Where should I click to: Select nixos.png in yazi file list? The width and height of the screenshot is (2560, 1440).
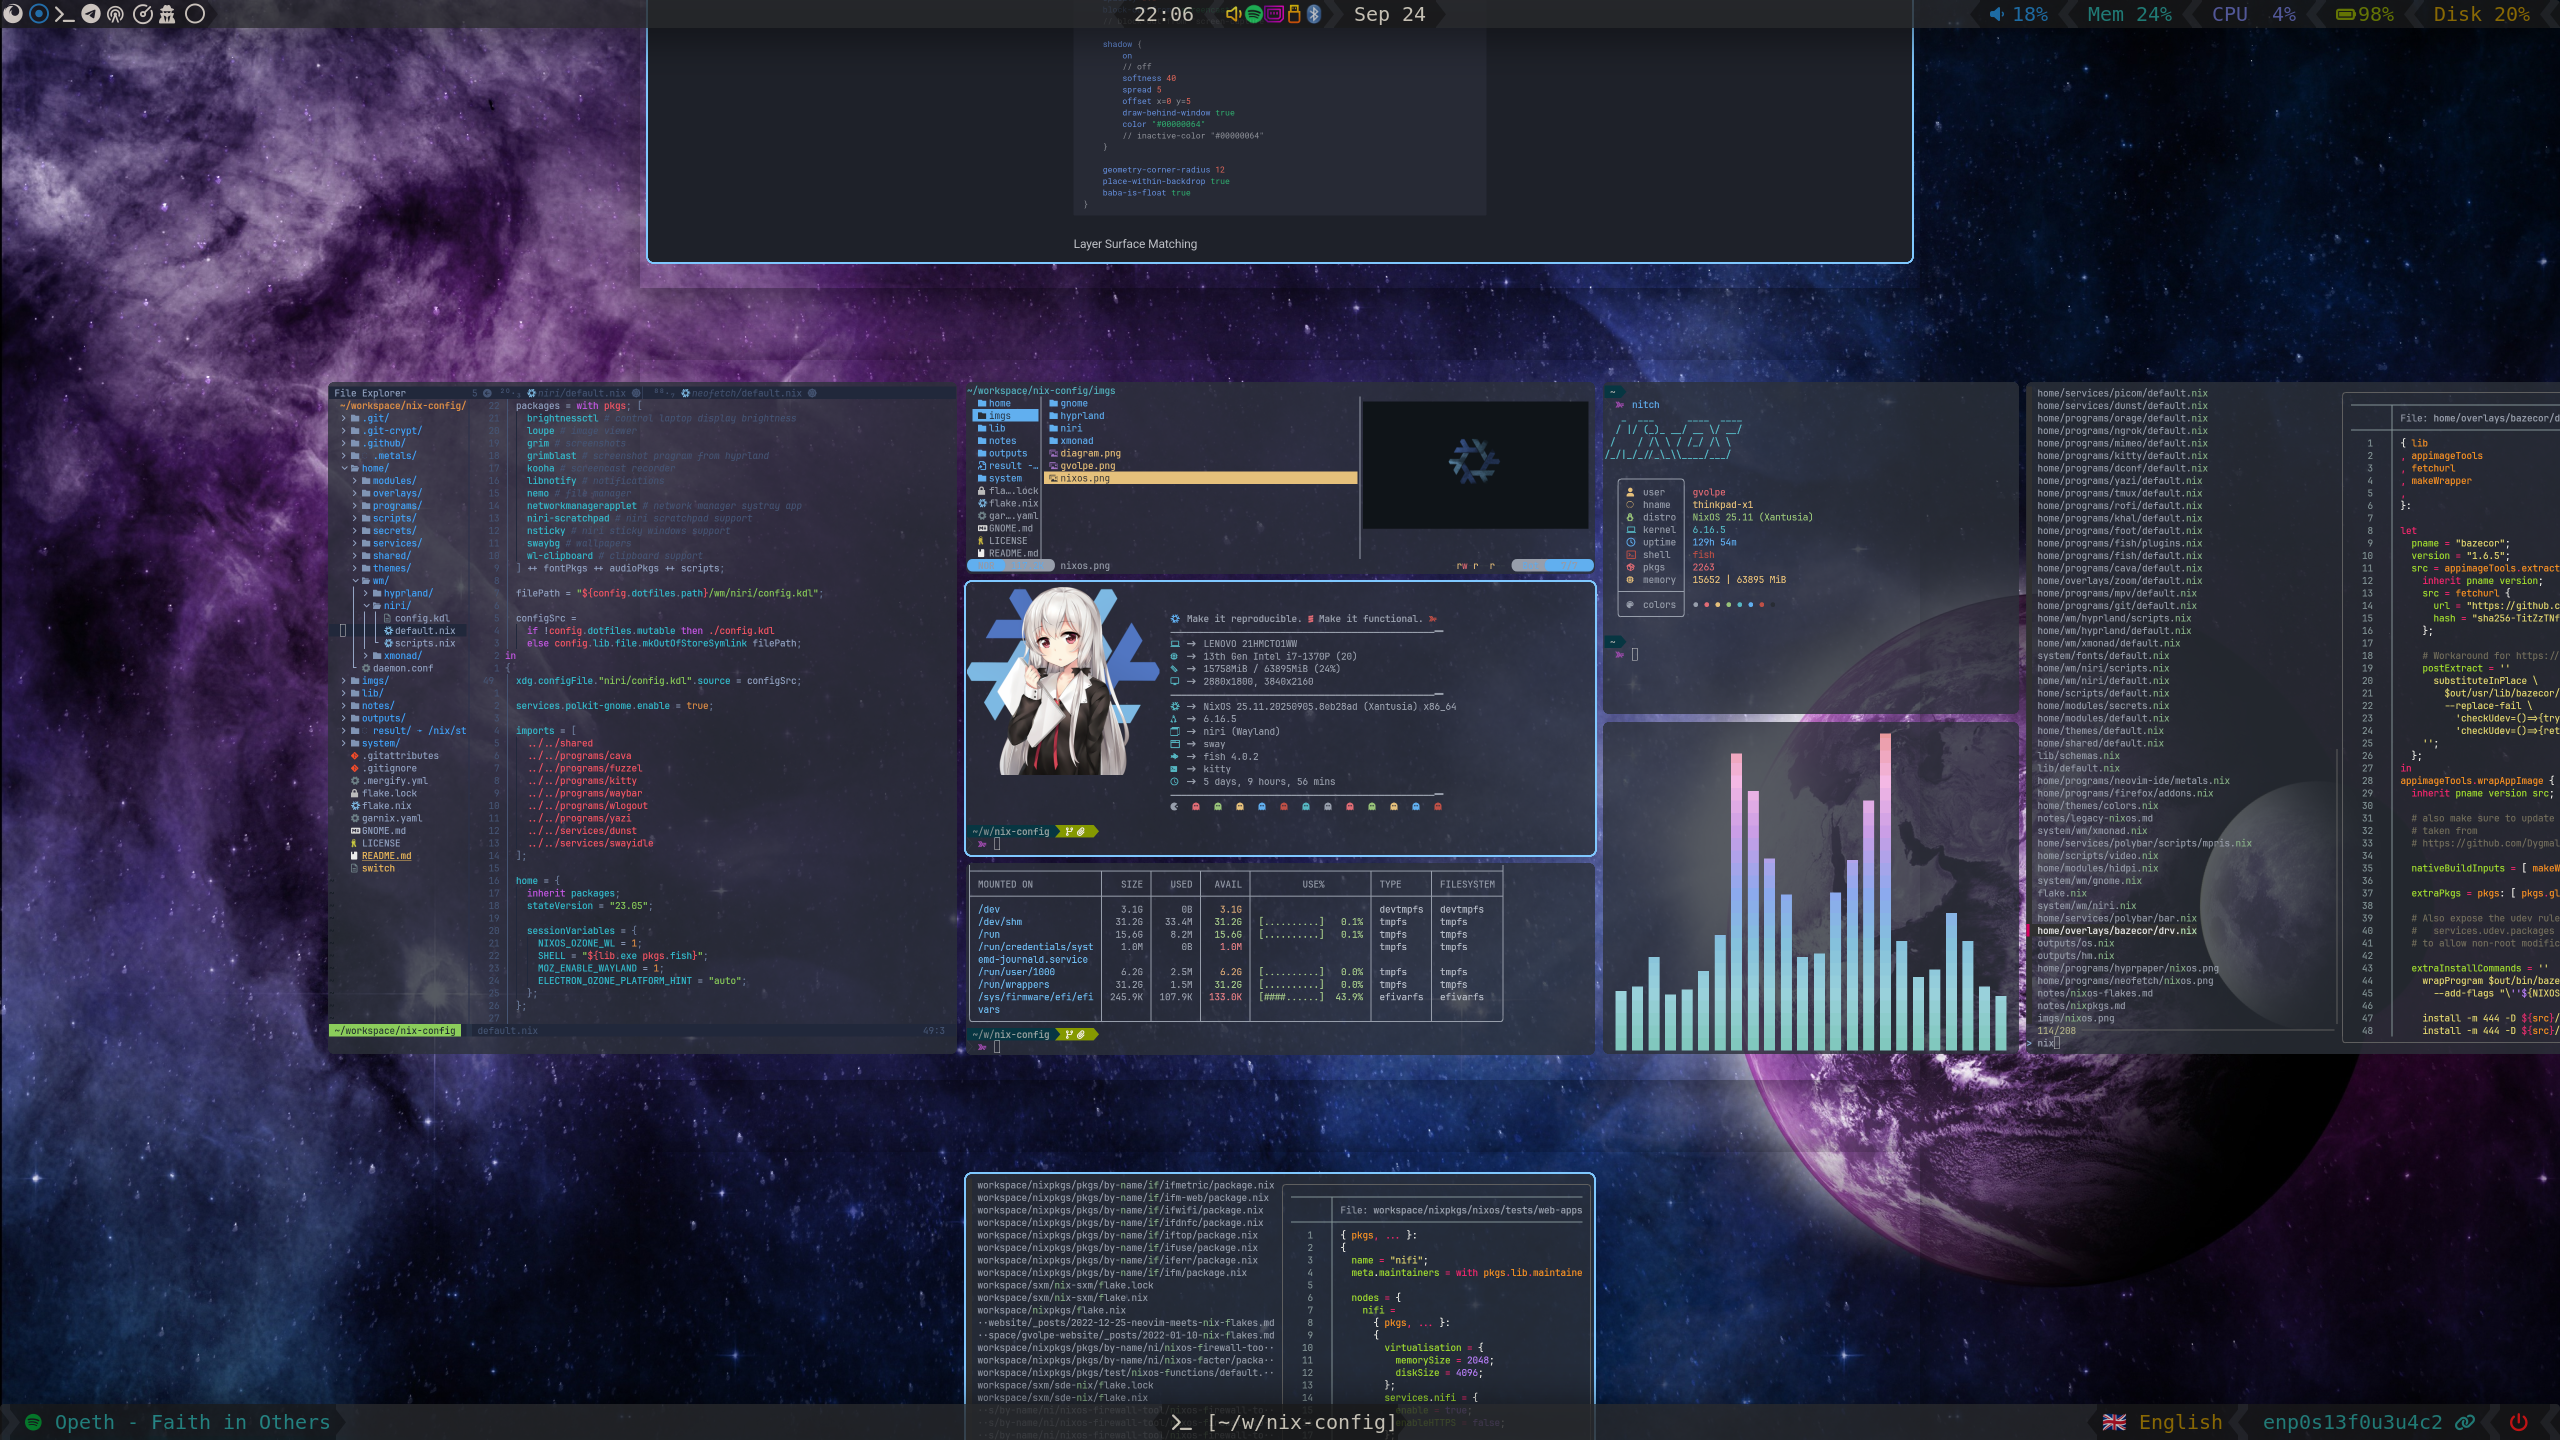1085,478
